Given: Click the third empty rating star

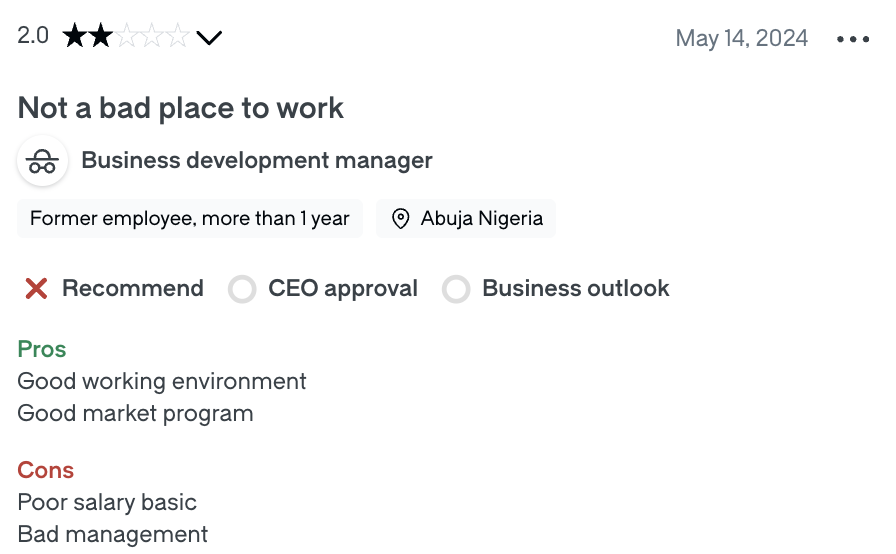Looking at the screenshot, I should (127, 38).
